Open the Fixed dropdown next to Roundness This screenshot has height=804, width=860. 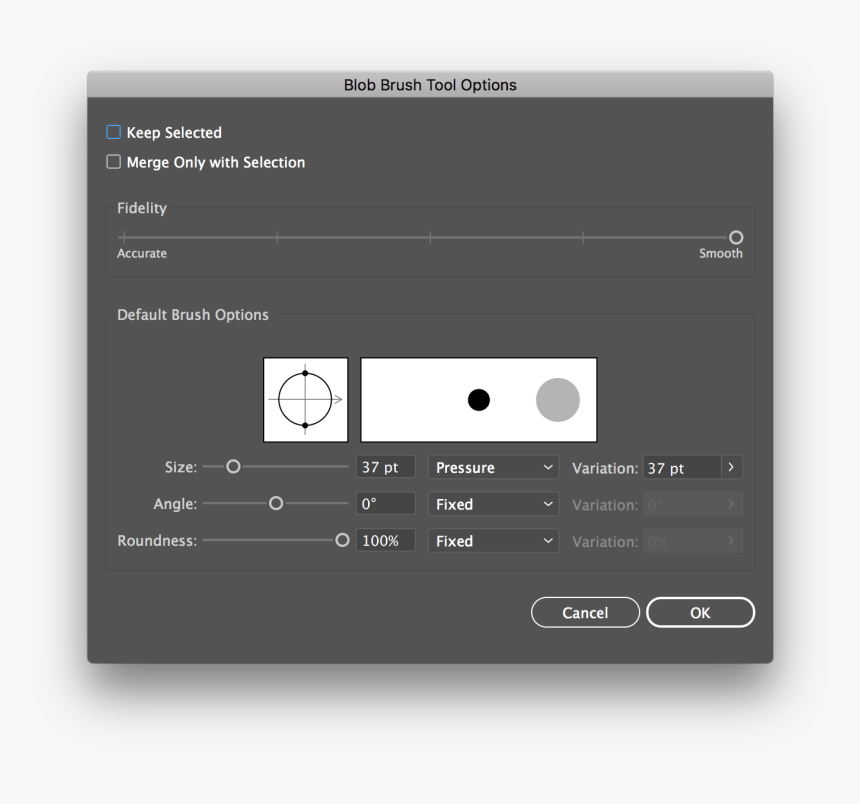492,540
